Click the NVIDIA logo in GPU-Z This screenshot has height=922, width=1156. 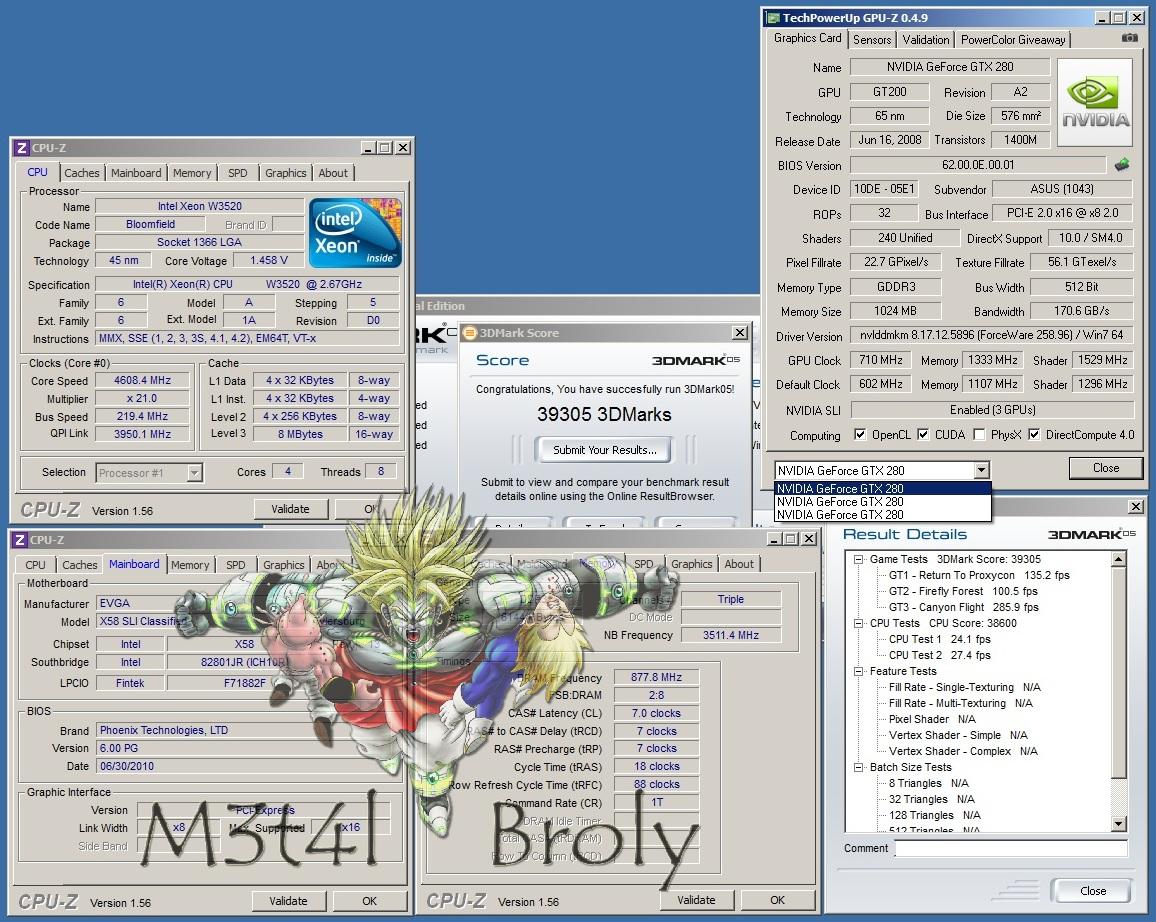1095,102
